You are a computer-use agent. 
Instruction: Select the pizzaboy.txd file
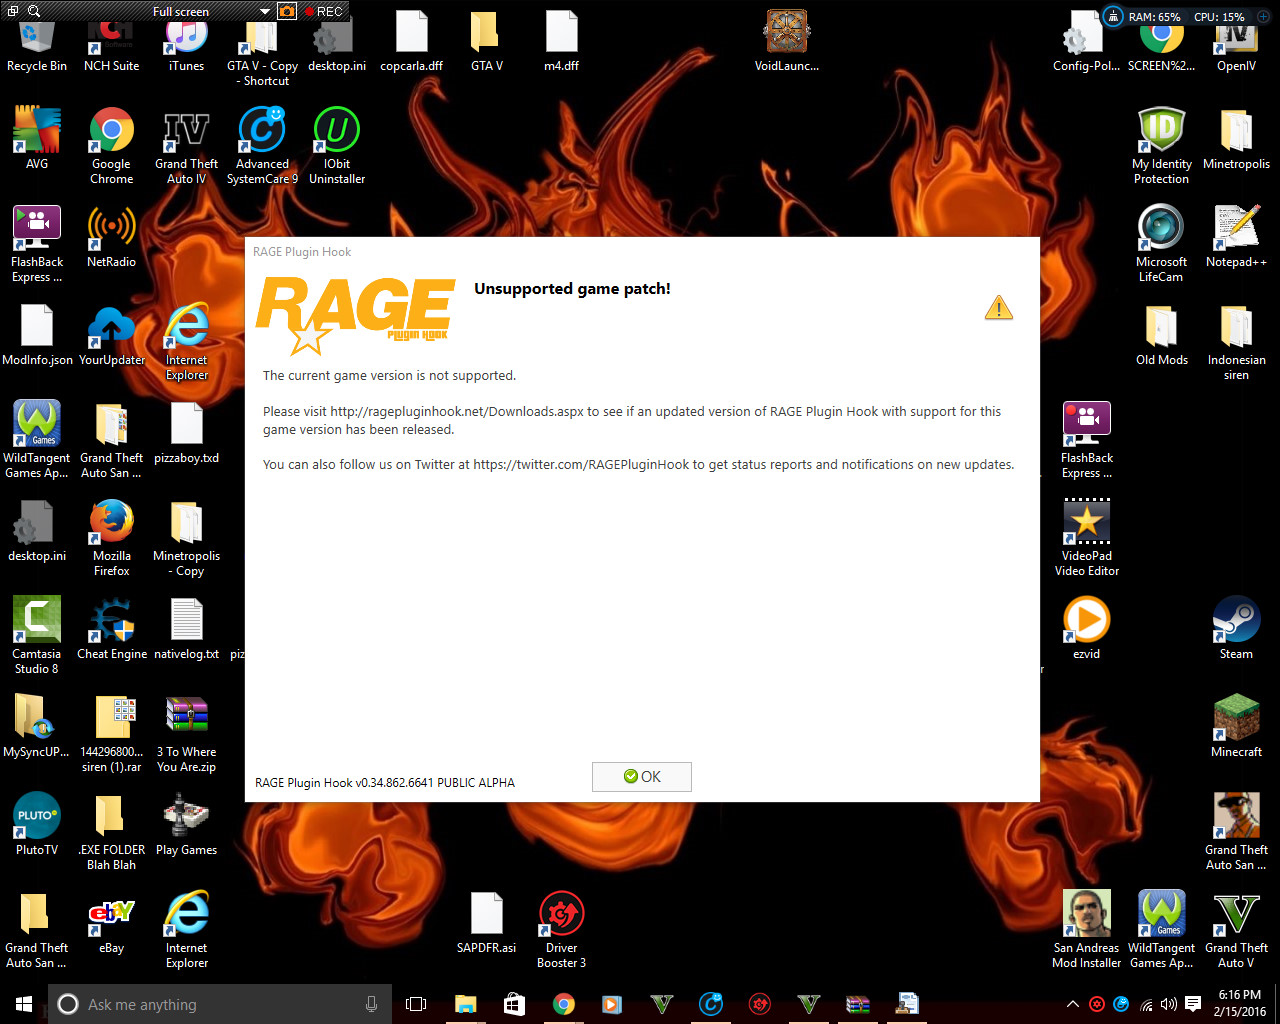click(186, 433)
